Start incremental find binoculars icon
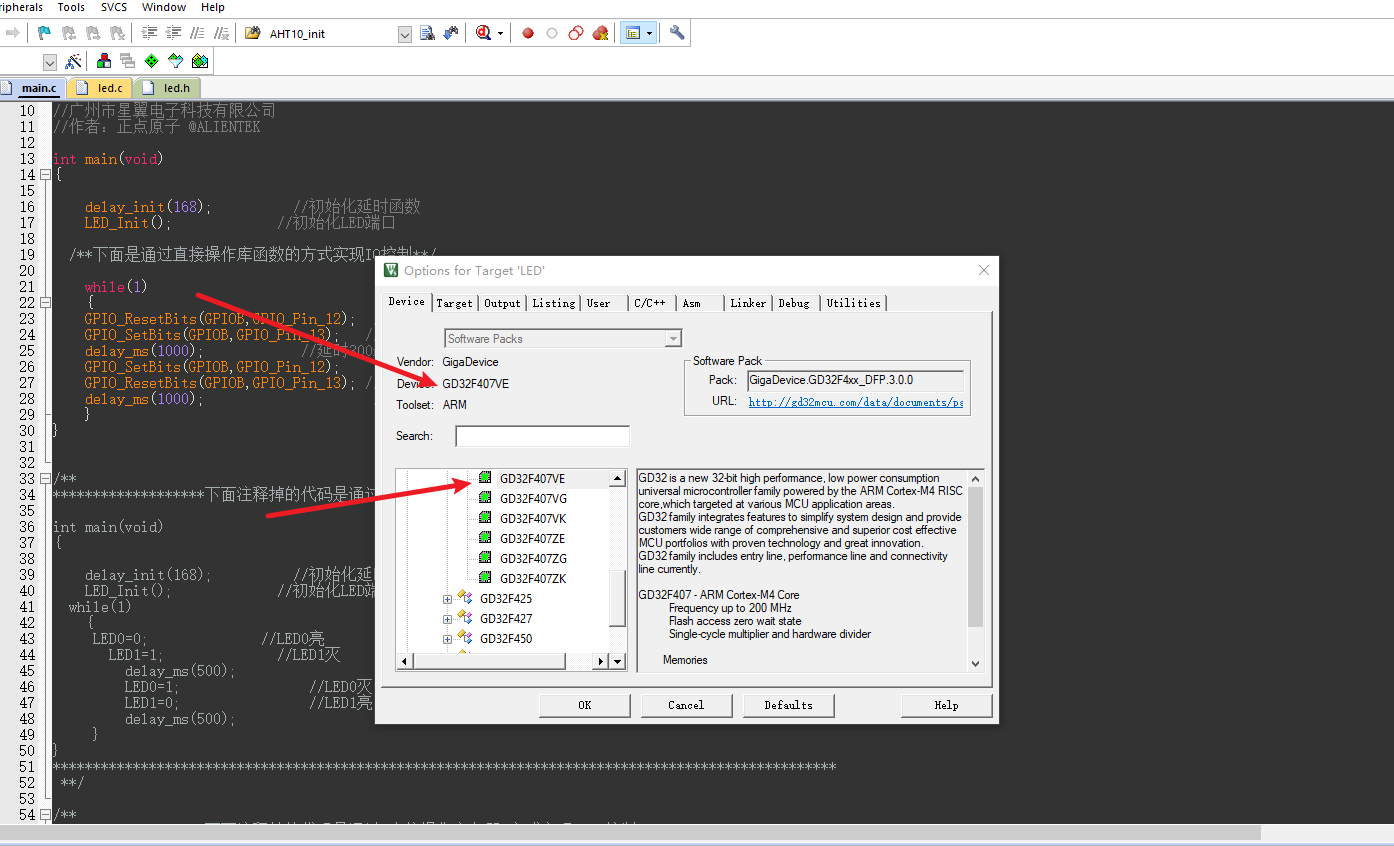The height and width of the screenshot is (846, 1394). tap(451, 33)
